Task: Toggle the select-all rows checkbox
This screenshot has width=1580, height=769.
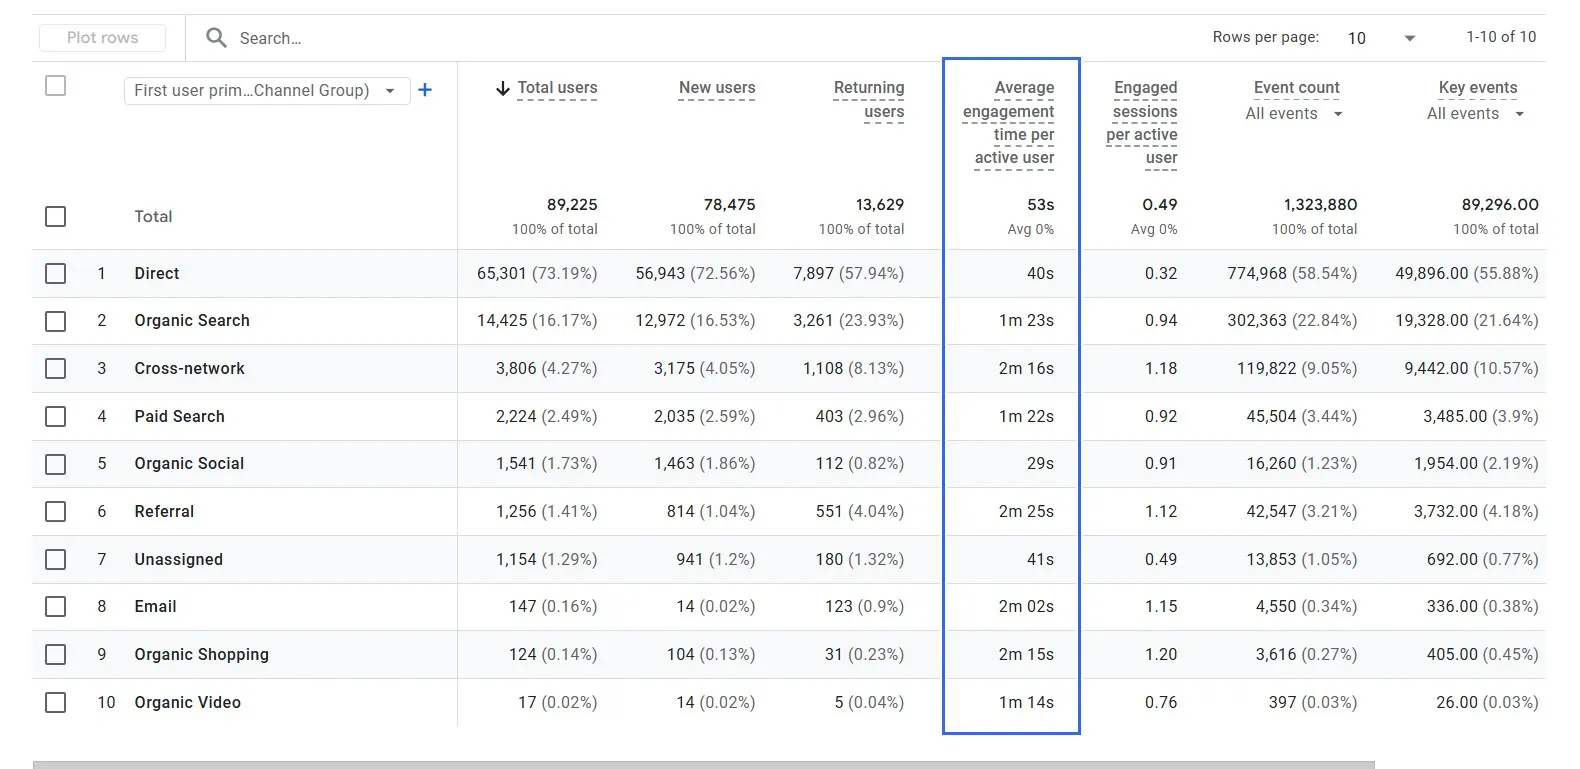Action: coord(56,86)
